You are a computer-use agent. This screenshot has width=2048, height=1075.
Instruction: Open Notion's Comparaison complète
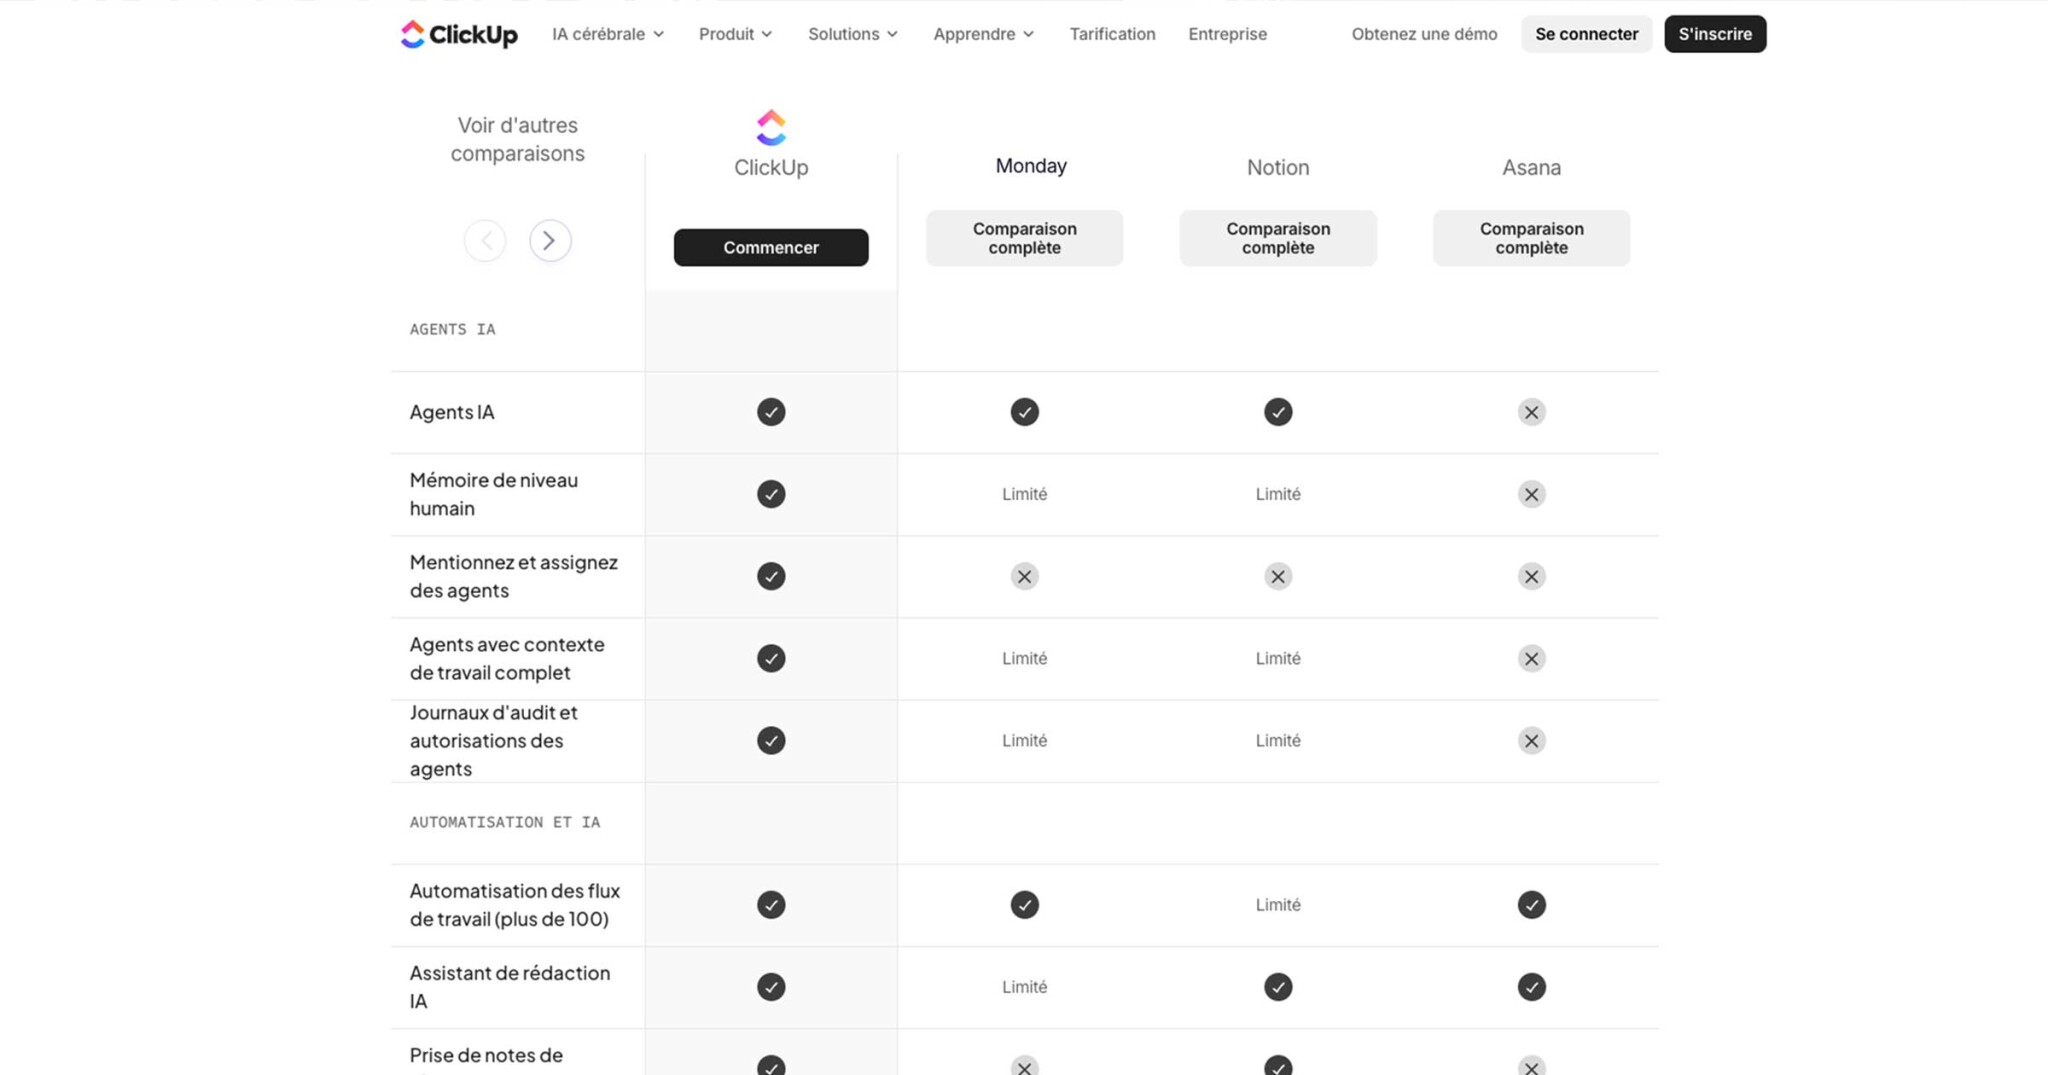(x=1278, y=238)
